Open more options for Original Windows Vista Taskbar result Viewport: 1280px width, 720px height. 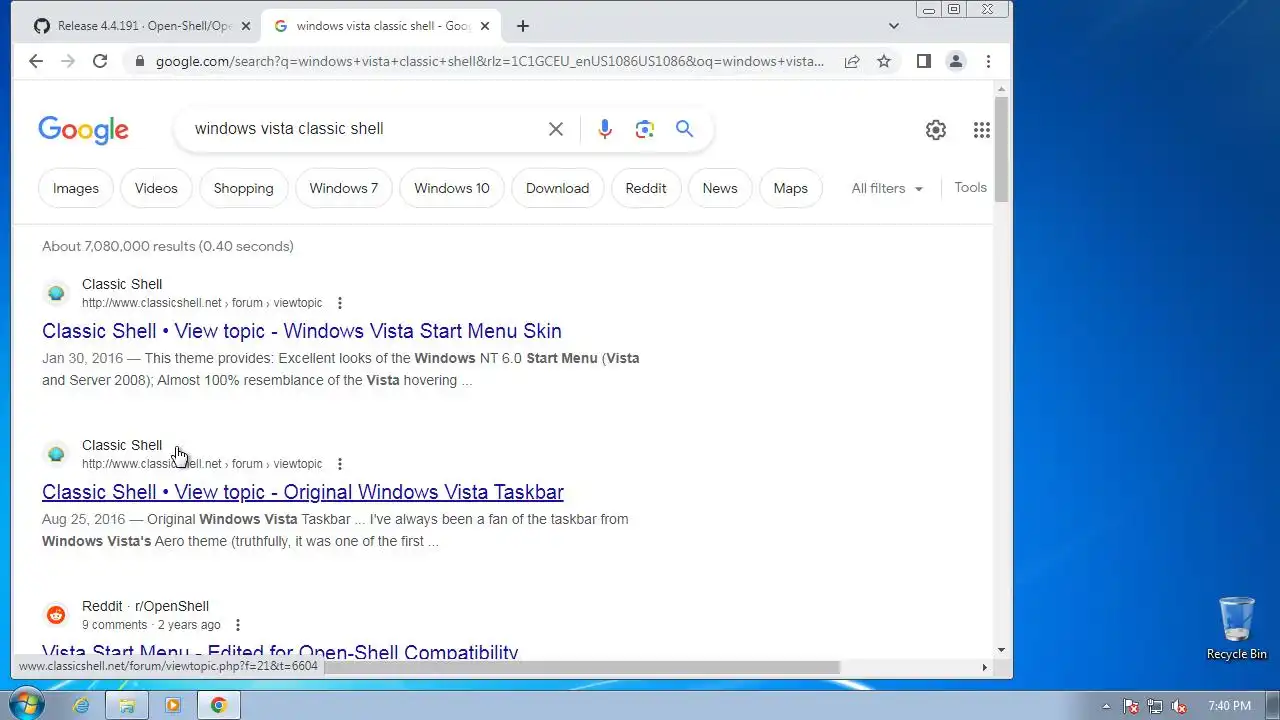click(x=340, y=464)
